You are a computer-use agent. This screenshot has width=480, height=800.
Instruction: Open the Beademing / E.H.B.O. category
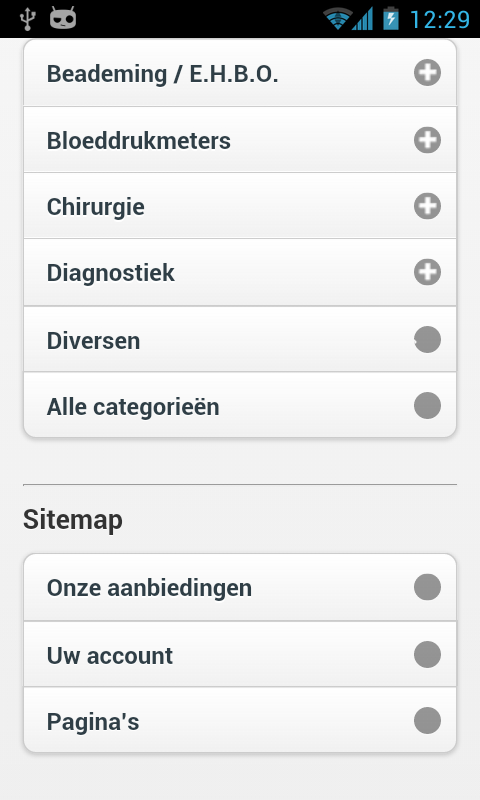[240, 73]
